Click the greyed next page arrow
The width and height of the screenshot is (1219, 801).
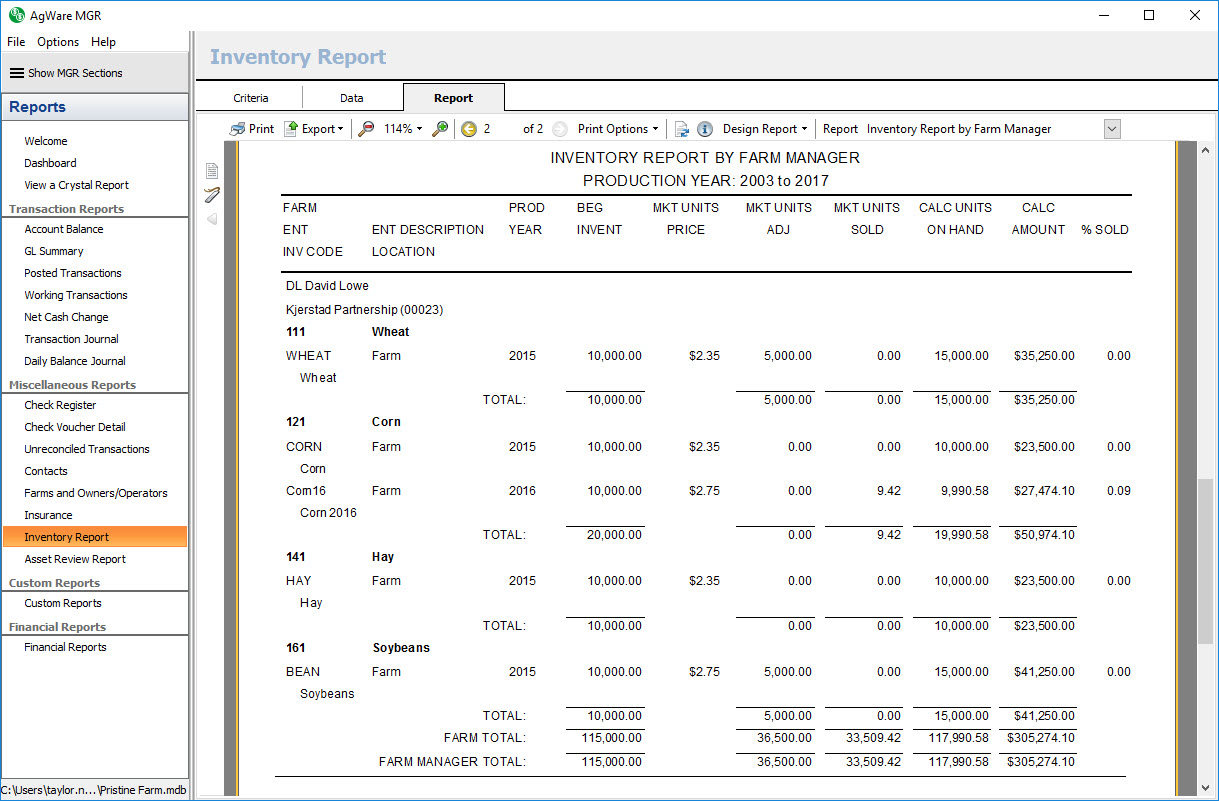click(560, 129)
